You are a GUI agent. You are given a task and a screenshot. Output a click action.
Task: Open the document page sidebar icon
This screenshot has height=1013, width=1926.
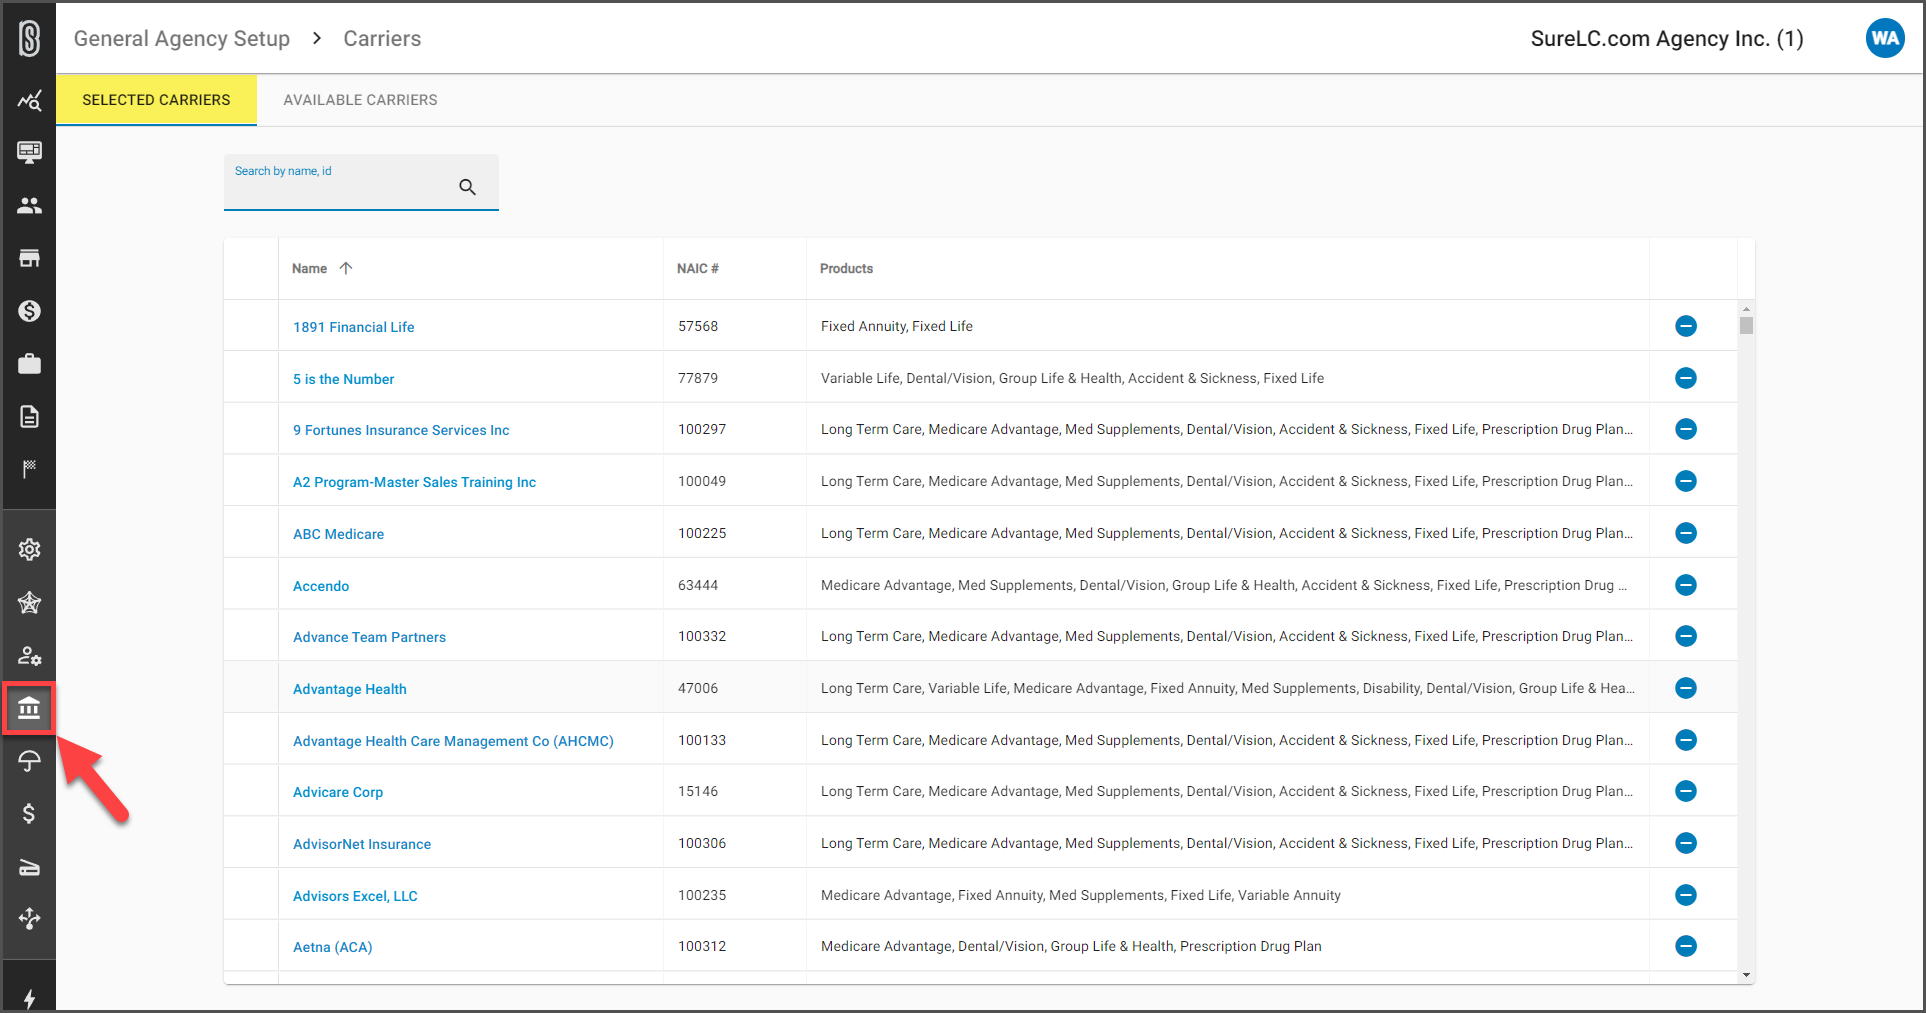(30, 417)
